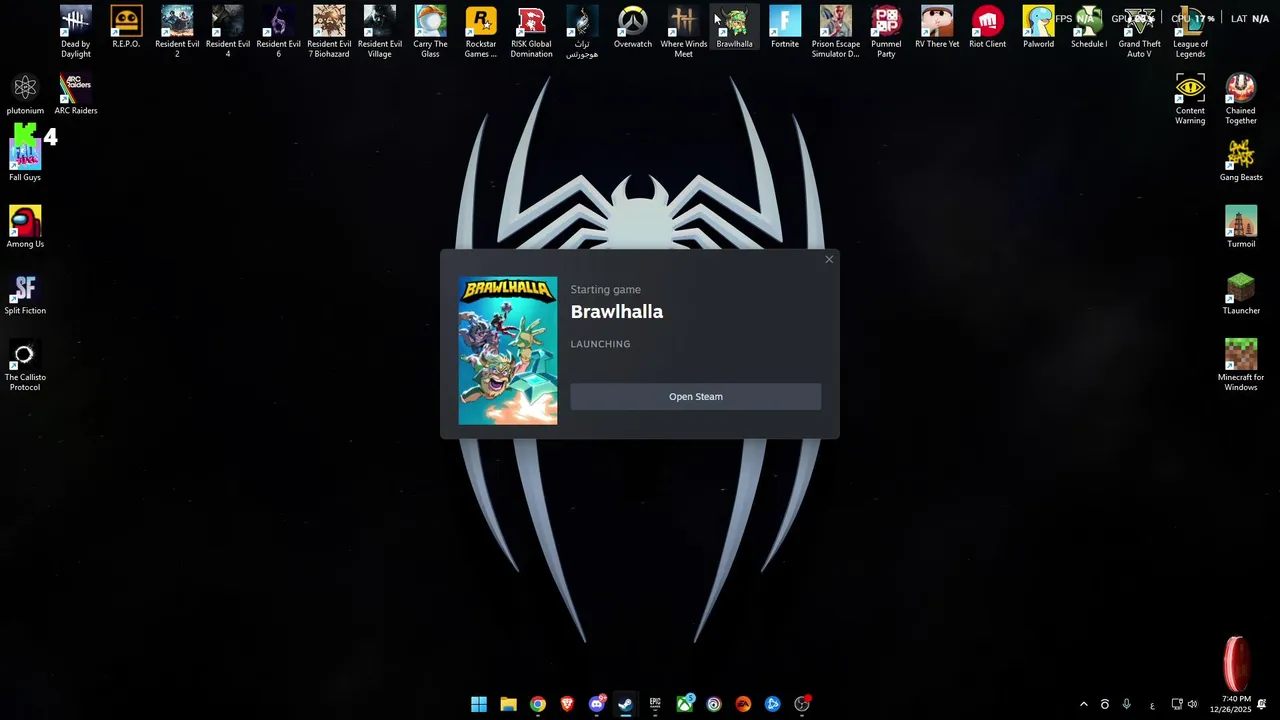
Task: Select the plutonium desktop icon
Action: 25,95
